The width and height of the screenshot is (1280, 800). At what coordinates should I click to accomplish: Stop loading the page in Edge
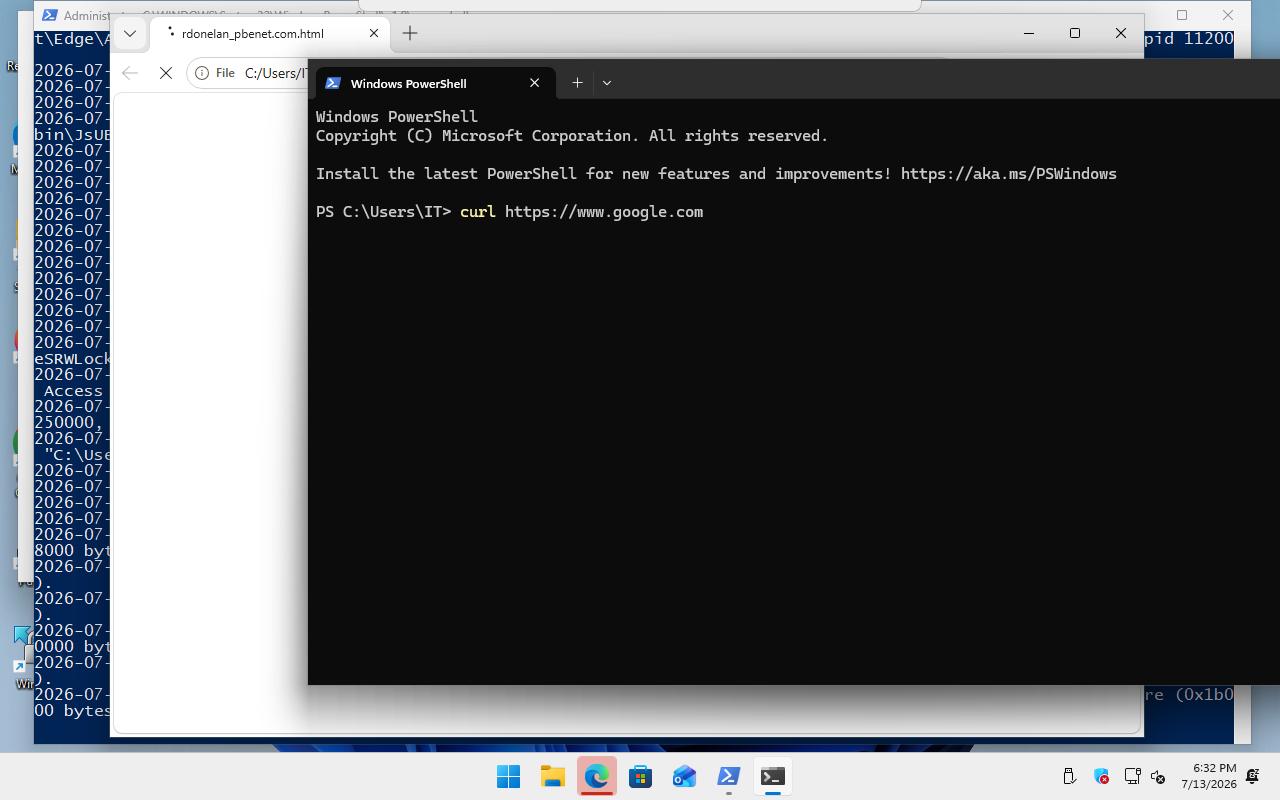click(x=166, y=73)
